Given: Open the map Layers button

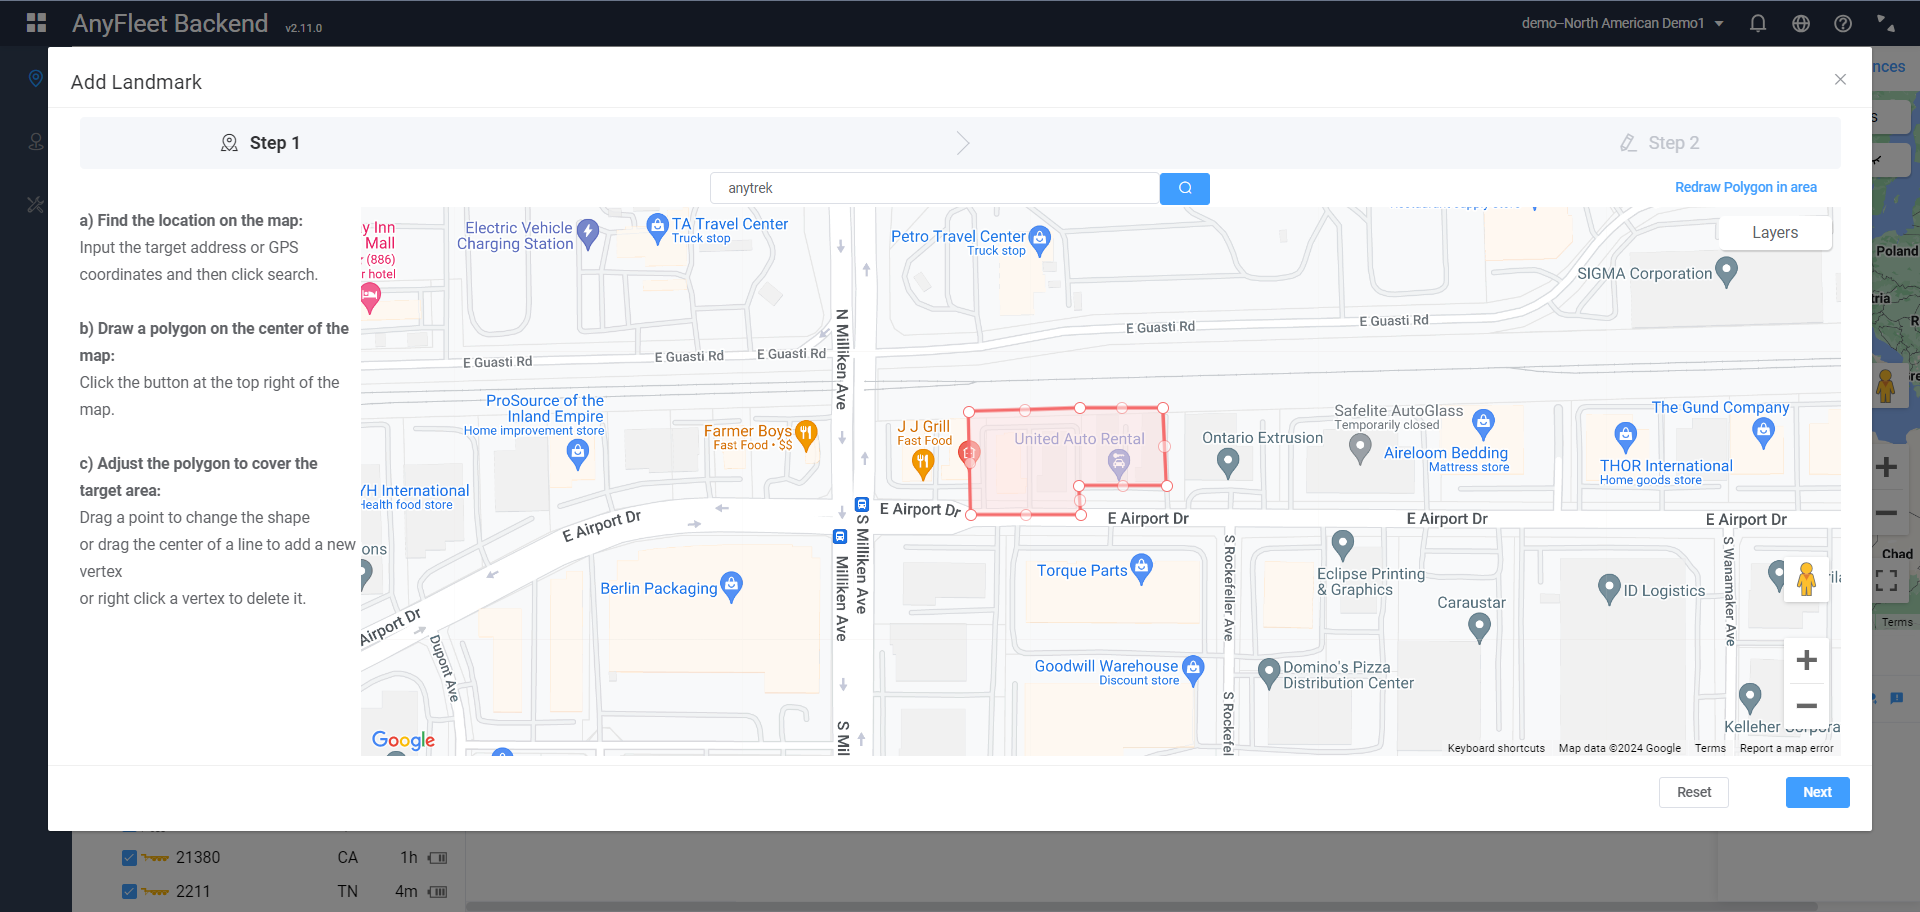Looking at the screenshot, I should coord(1775,232).
